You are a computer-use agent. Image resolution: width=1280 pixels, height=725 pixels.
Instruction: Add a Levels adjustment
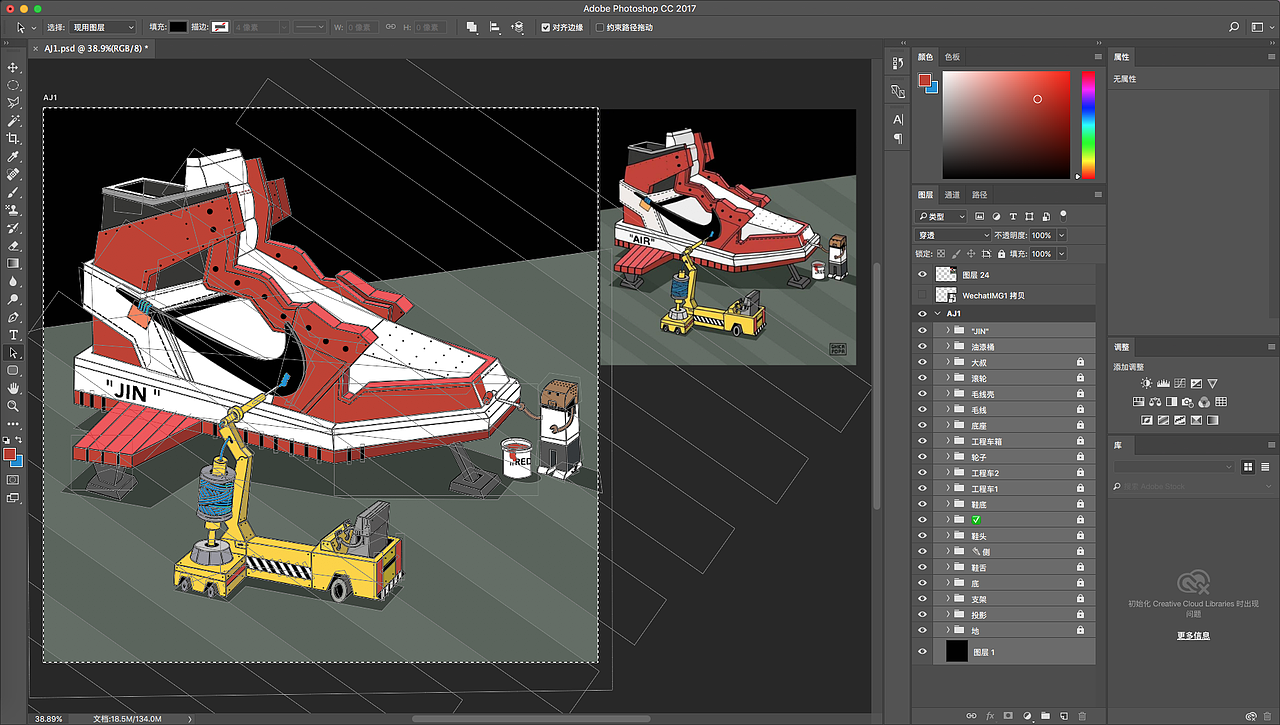pos(1163,383)
